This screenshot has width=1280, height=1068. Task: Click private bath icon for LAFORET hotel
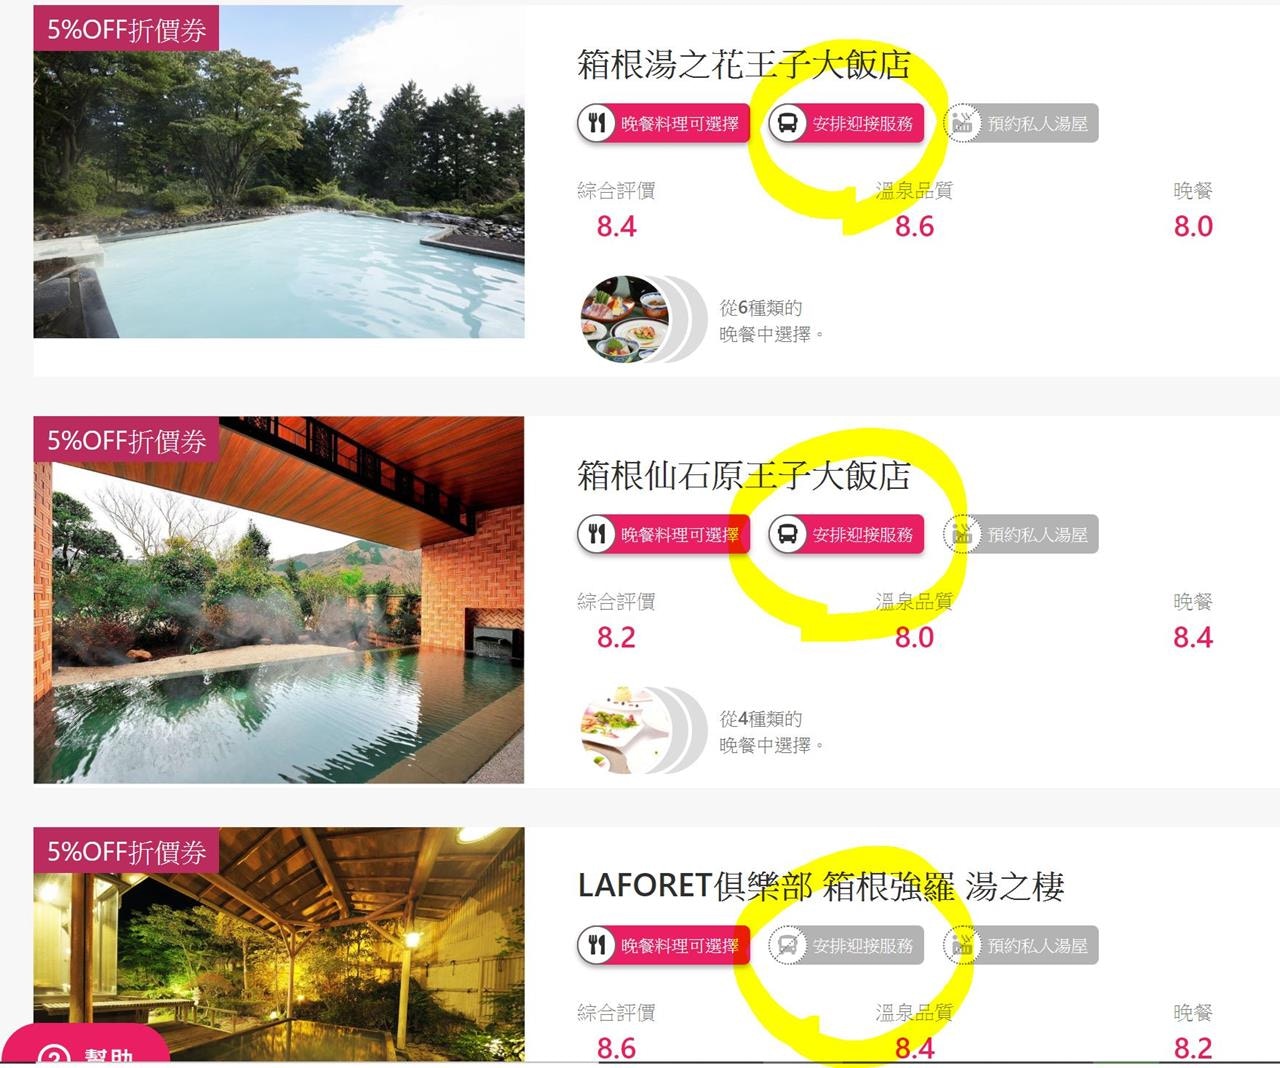(x=963, y=945)
